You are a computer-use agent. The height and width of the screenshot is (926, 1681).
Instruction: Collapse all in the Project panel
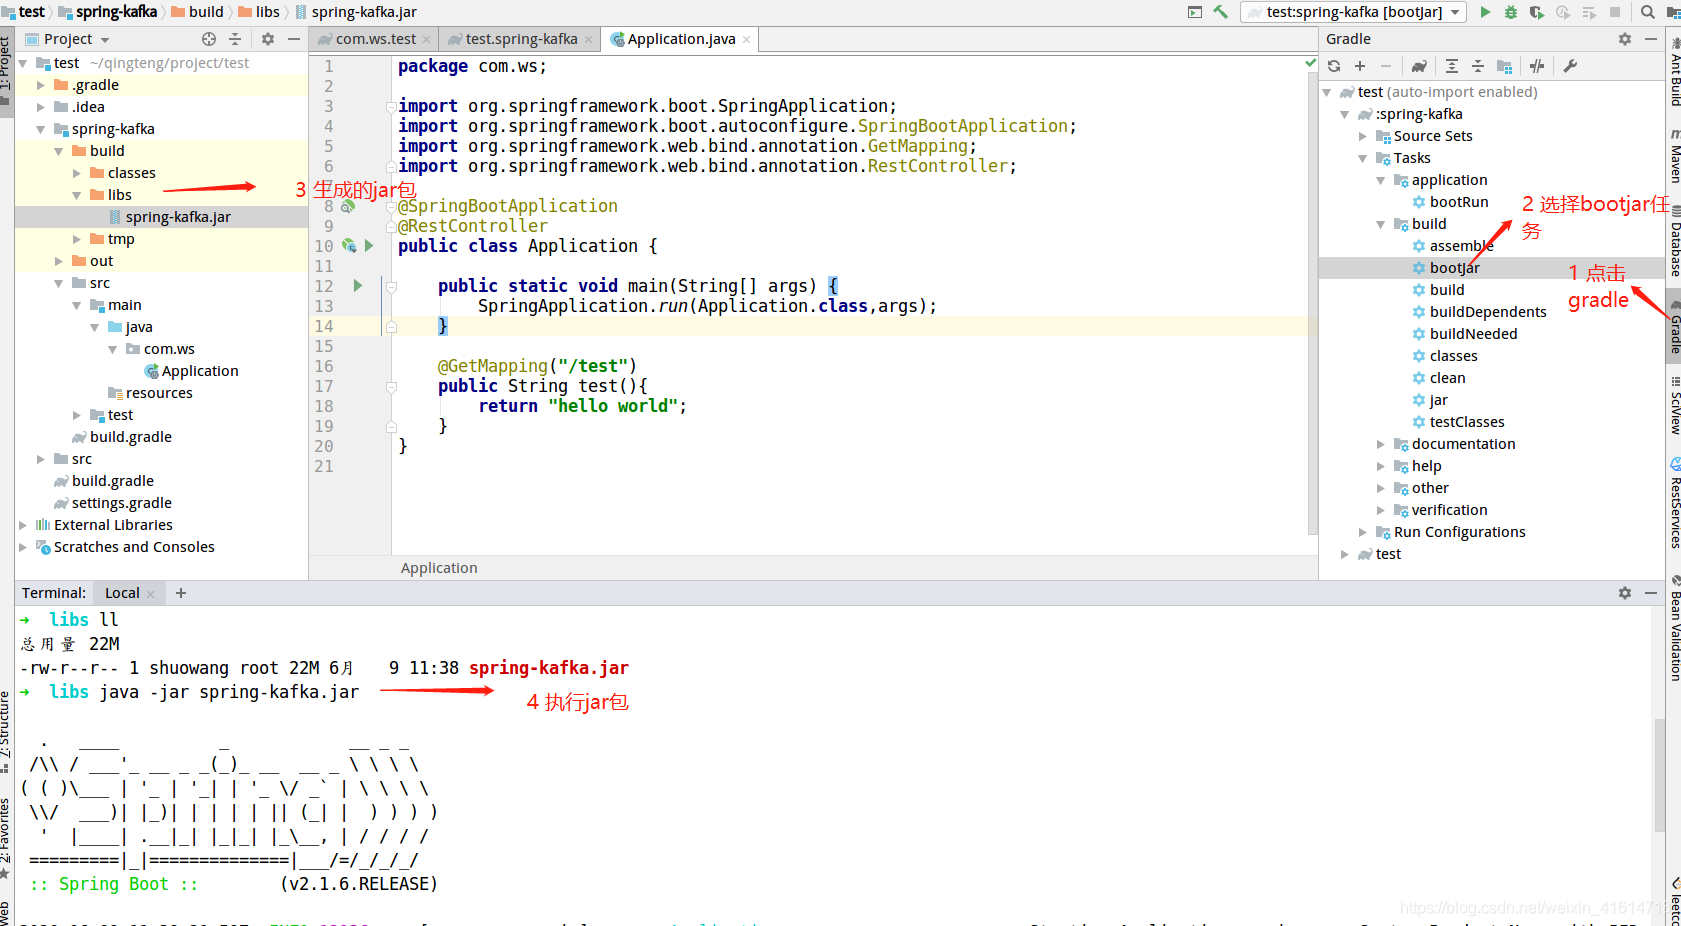pyautogui.click(x=235, y=39)
